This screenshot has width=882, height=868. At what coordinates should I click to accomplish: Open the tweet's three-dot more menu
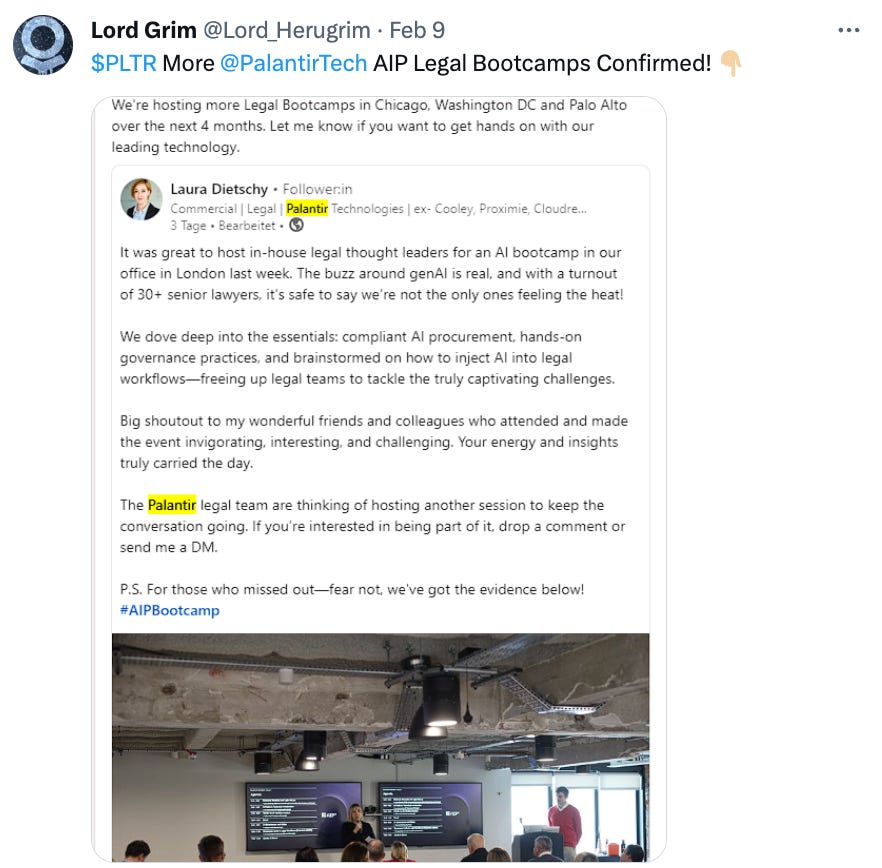pos(848,30)
